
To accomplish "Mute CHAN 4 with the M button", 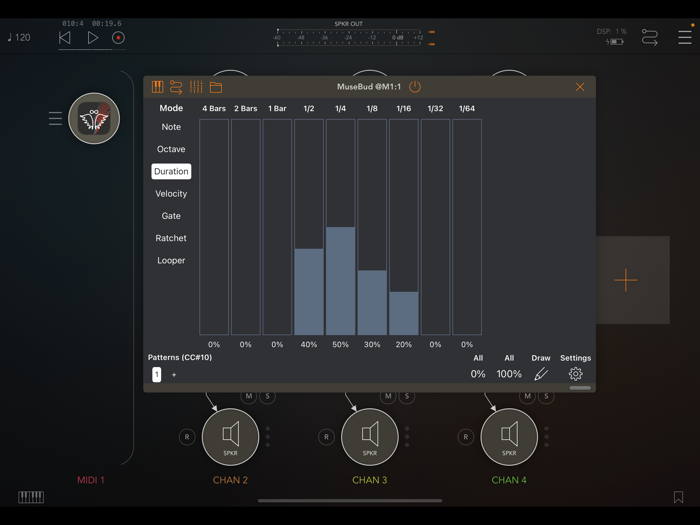I will 527,396.
